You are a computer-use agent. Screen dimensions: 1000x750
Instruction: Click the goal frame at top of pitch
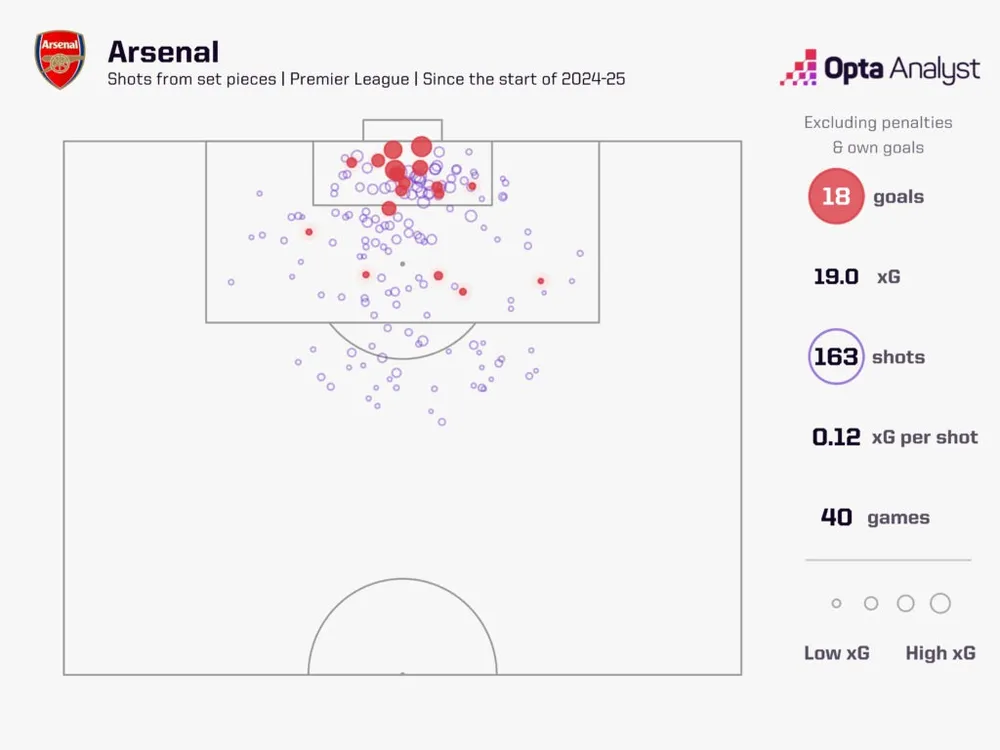coord(402,130)
